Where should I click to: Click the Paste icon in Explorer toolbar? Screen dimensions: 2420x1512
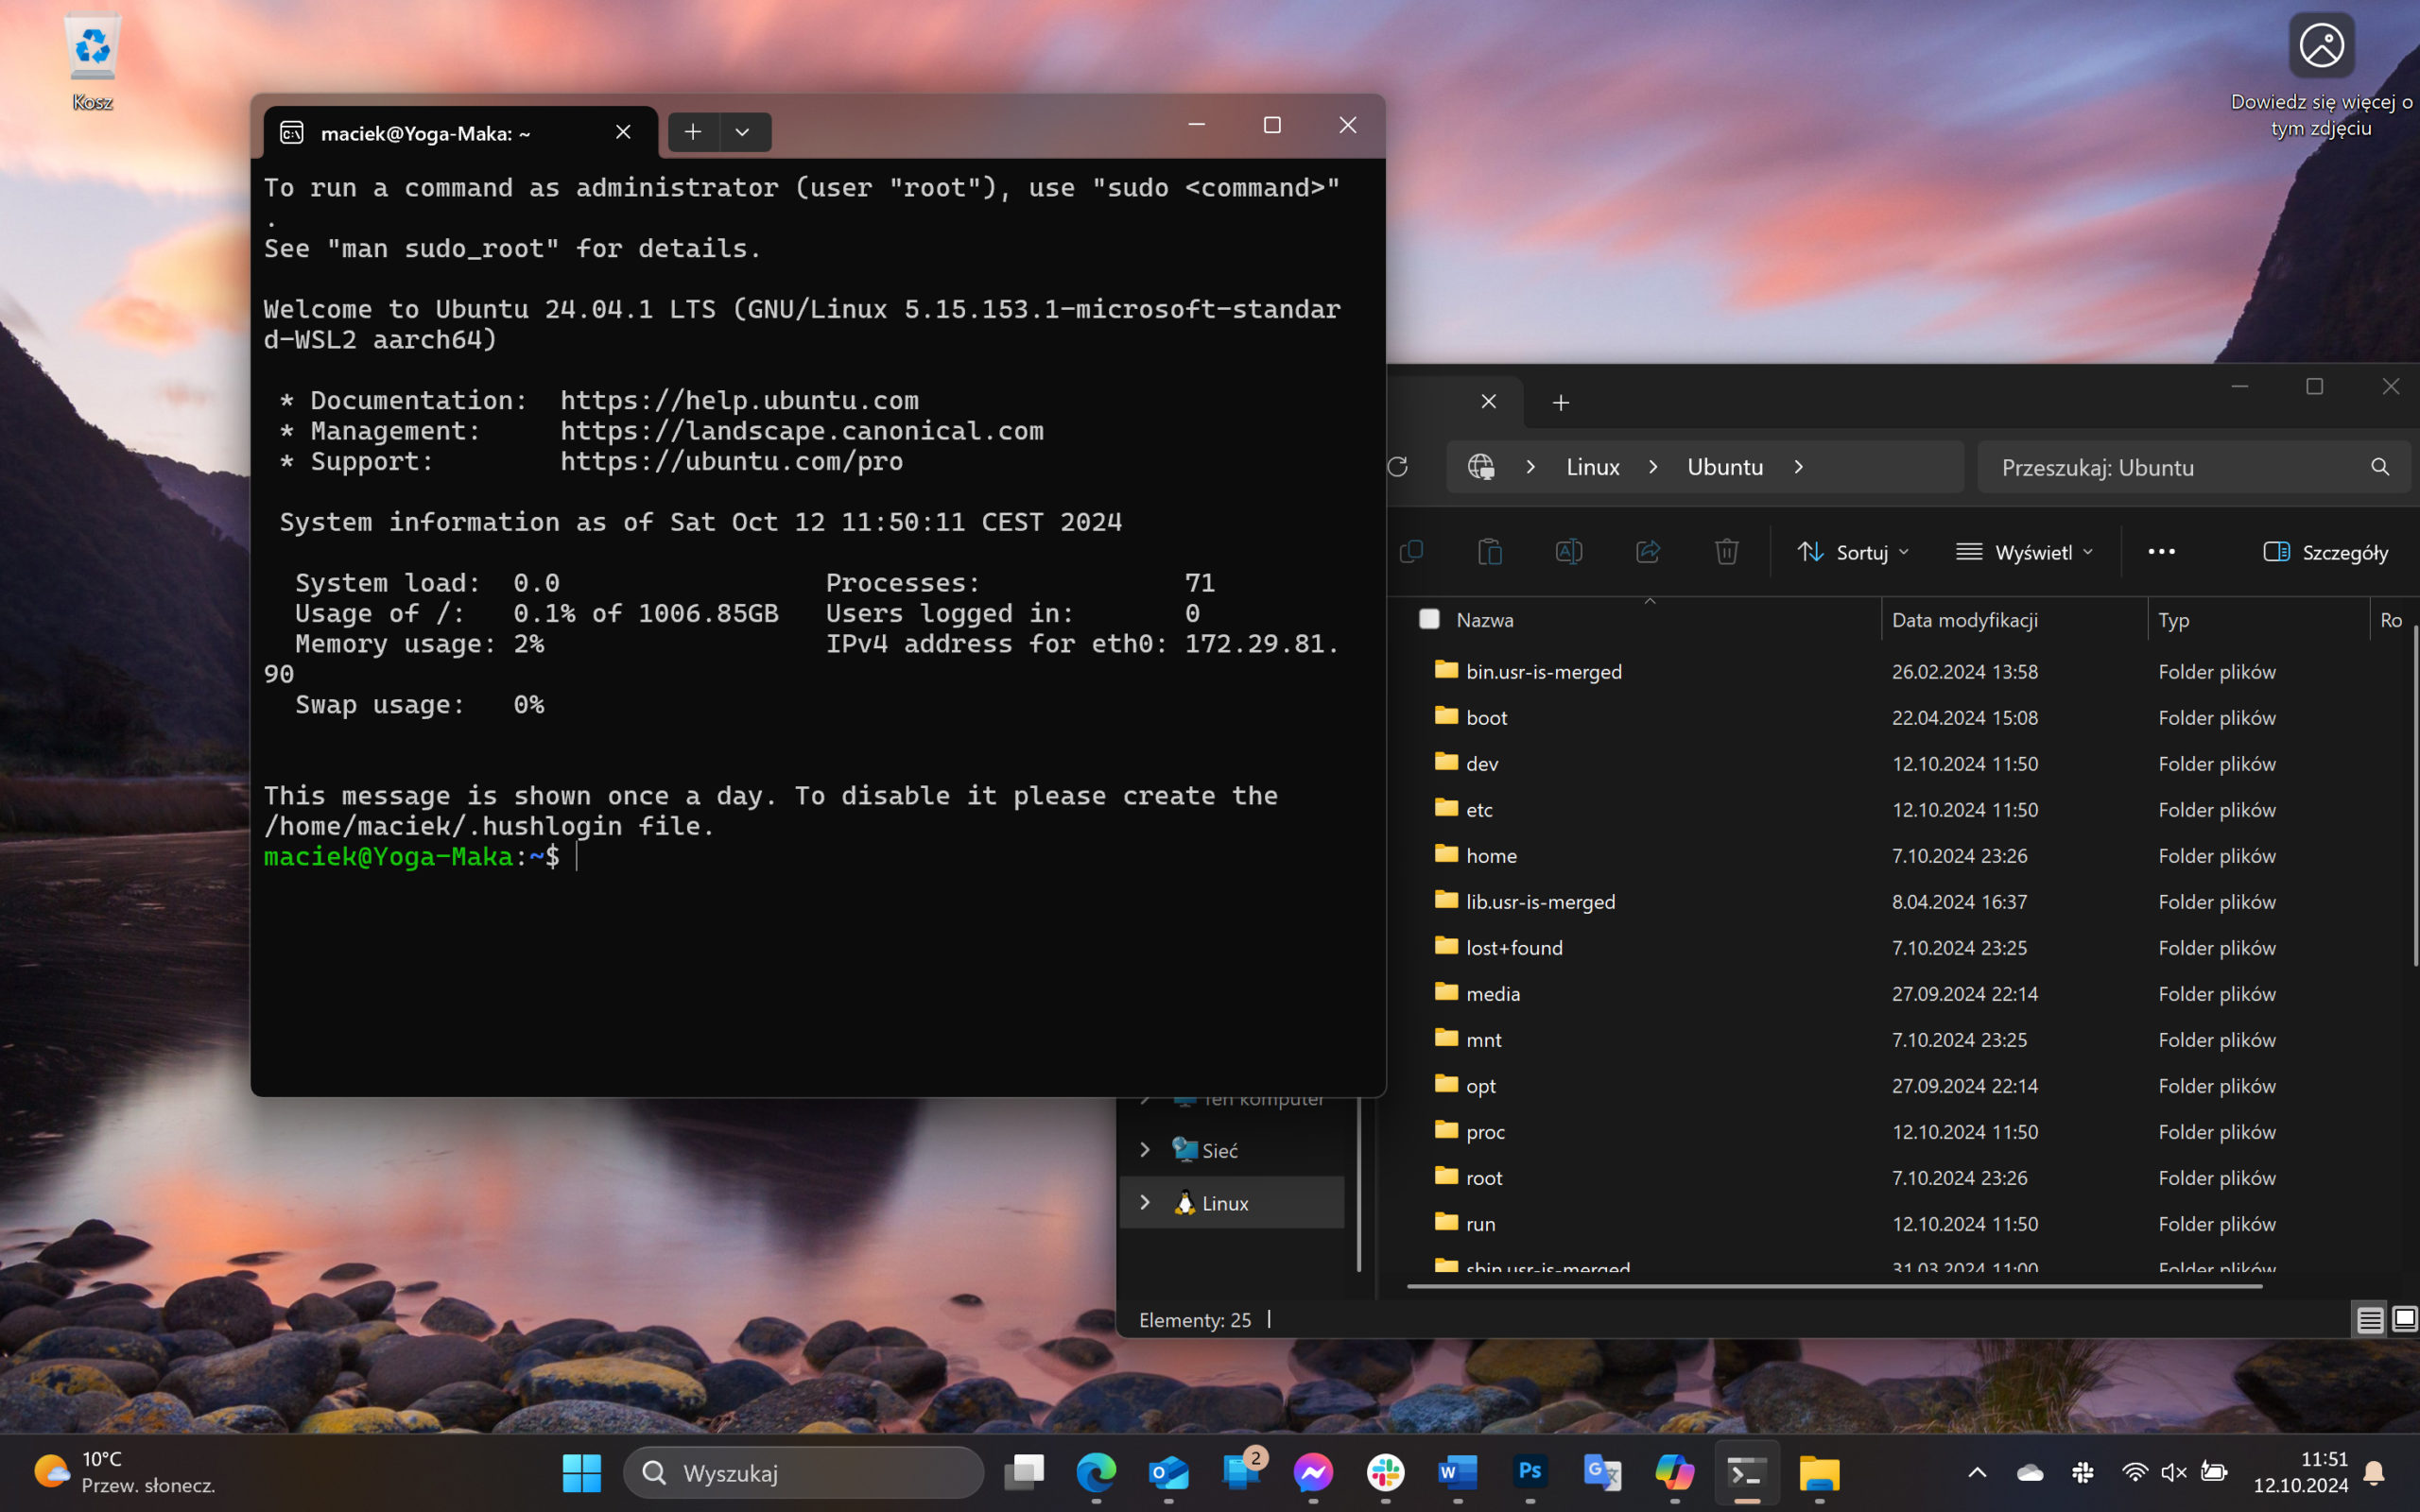(1490, 551)
